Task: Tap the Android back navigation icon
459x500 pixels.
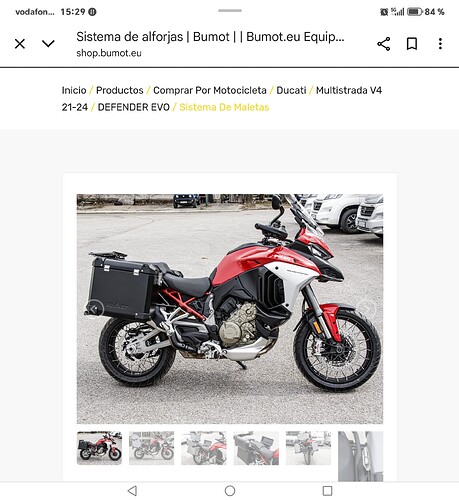Action: click(x=132, y=491)
